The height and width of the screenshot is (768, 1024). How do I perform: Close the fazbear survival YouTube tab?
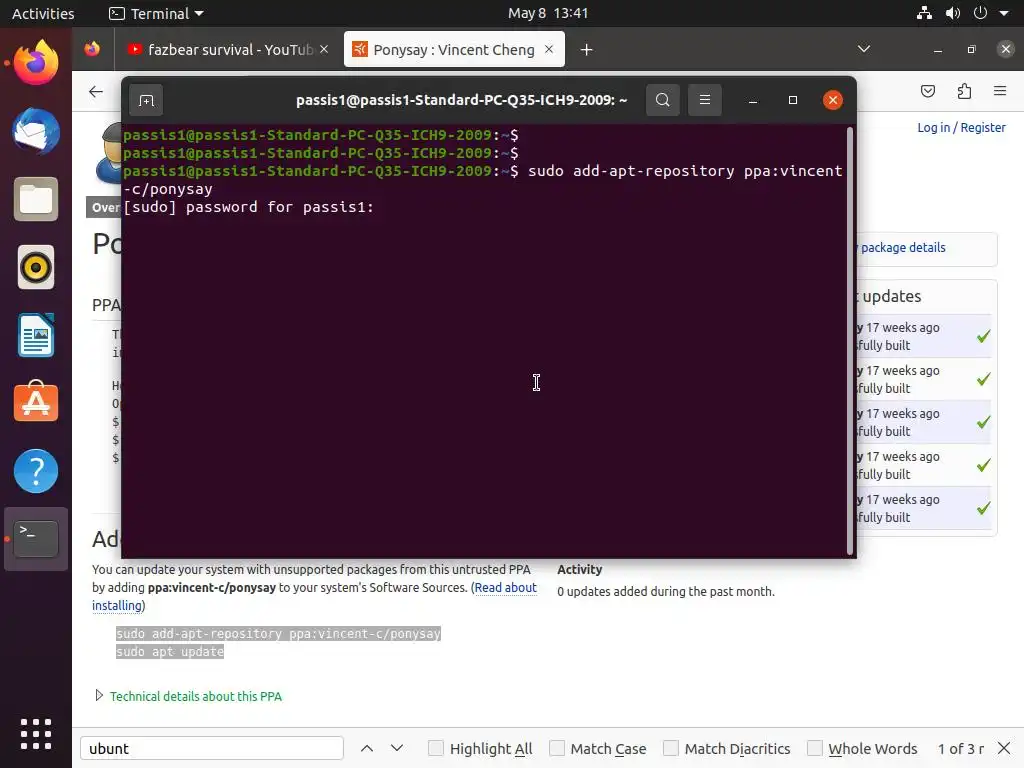(x=324, y=49)
